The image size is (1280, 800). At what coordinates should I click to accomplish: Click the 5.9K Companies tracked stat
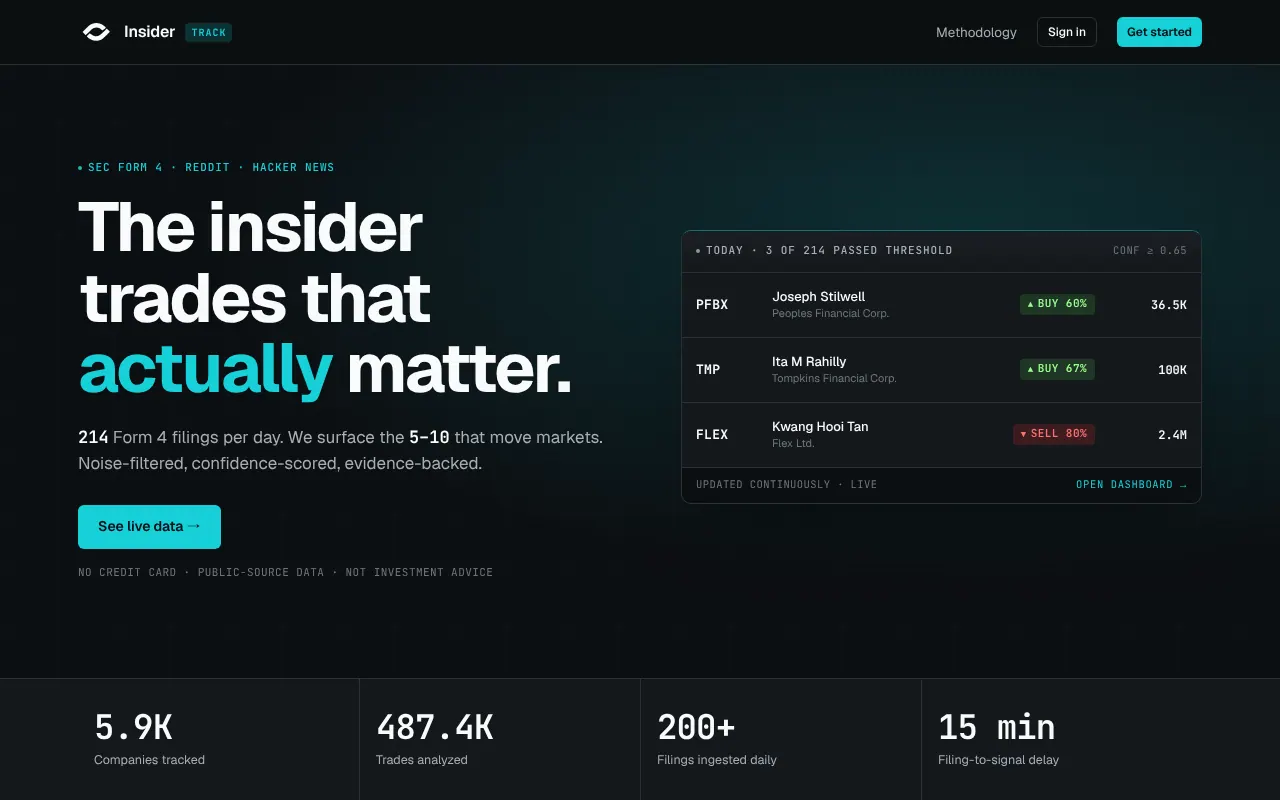pyautogui.click(x=149, y=739)
